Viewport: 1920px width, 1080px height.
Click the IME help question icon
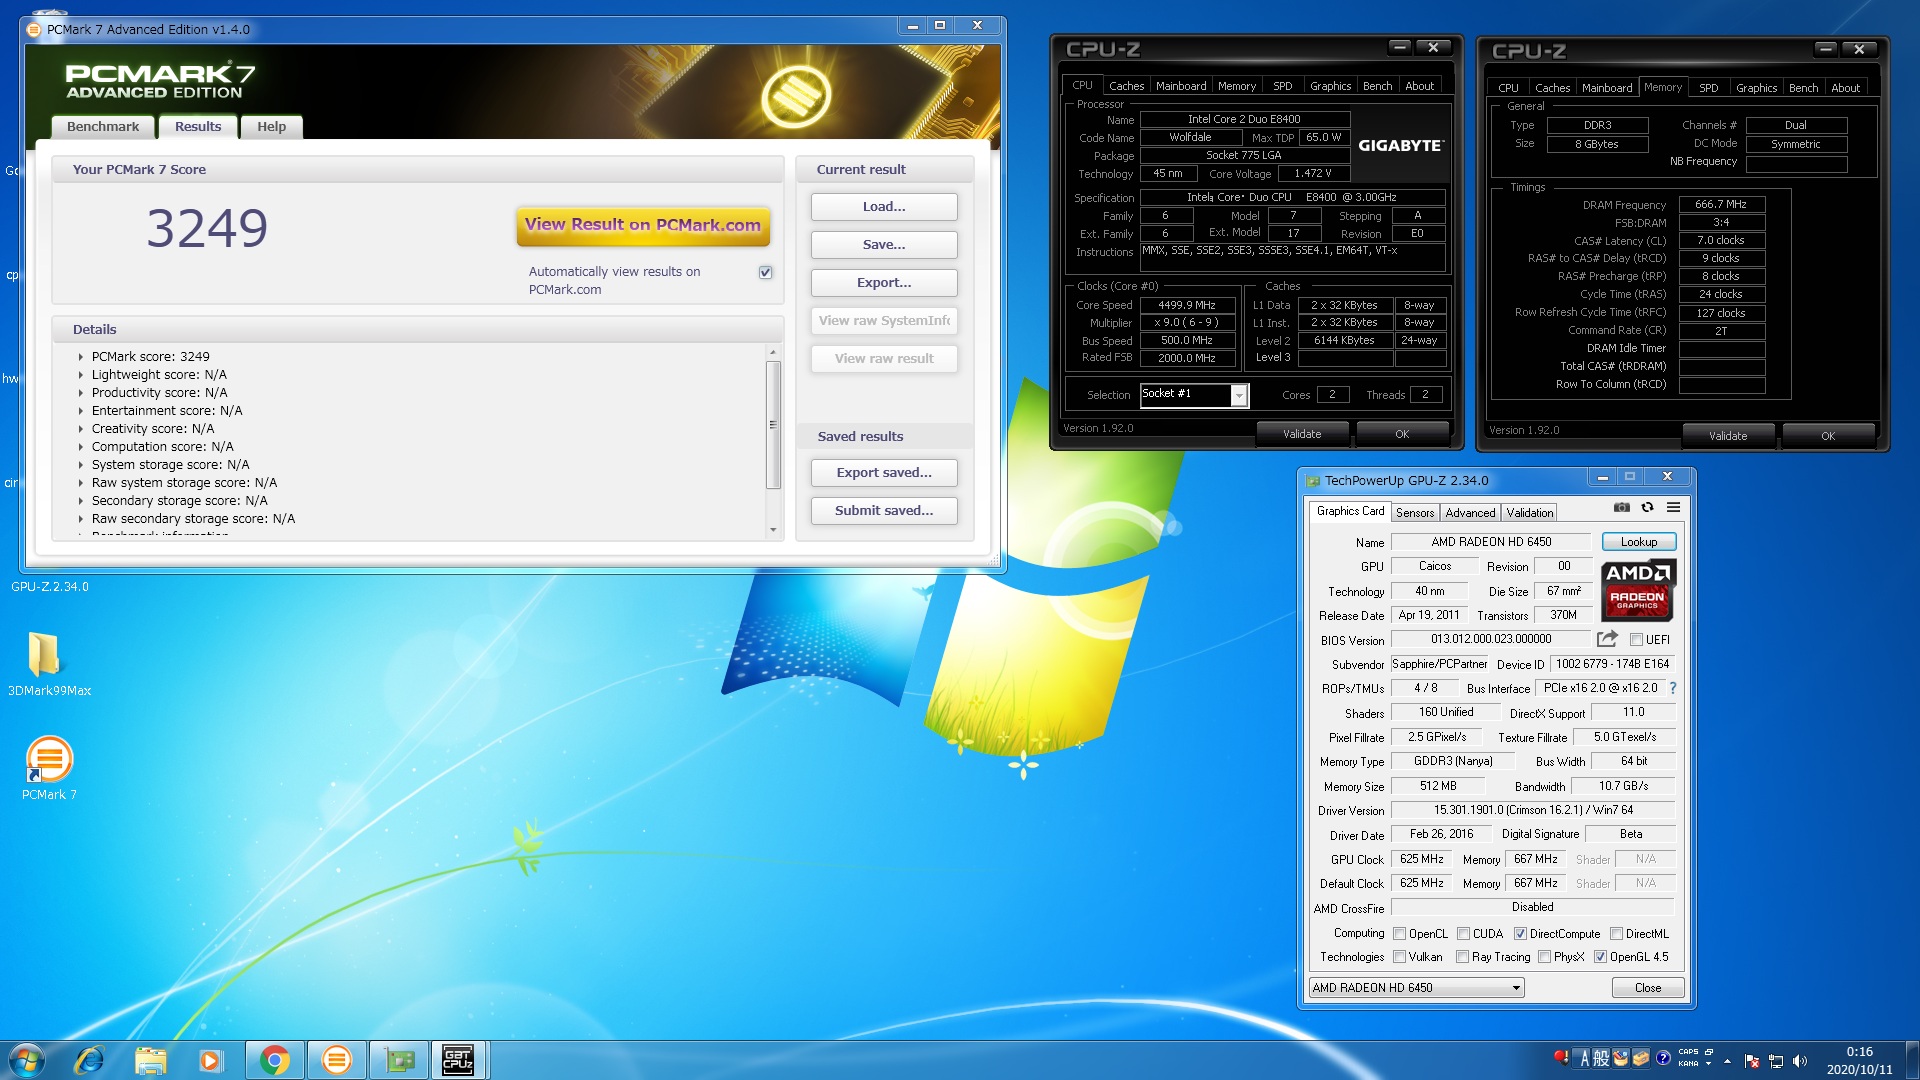pyautogui.click(x=1663, y=1058)
